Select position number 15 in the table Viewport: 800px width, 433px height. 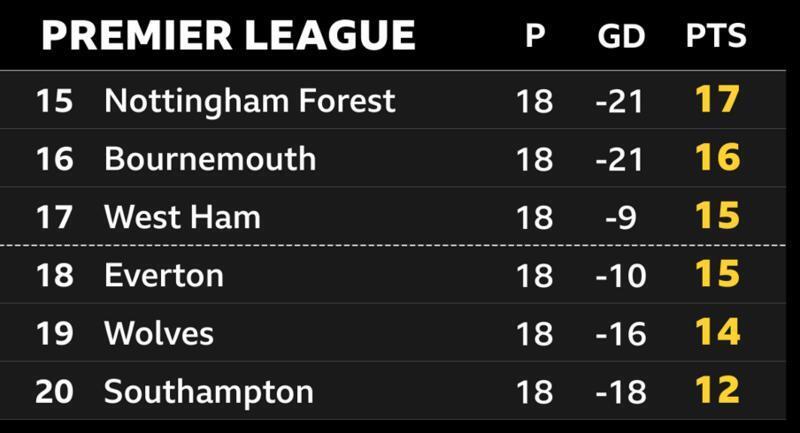pyautogui.click(x=54, y=100)
